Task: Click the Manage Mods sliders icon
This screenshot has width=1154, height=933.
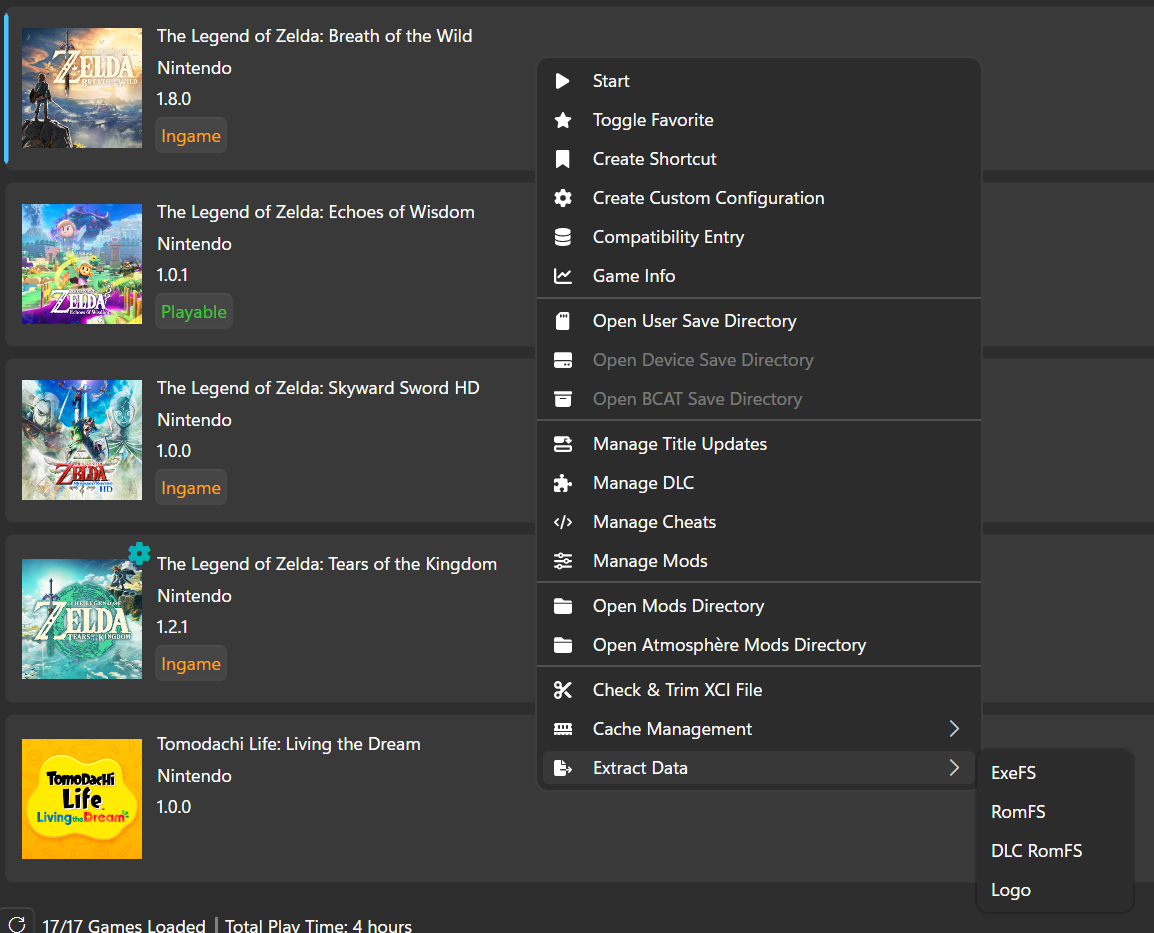Action: [562, 561]
